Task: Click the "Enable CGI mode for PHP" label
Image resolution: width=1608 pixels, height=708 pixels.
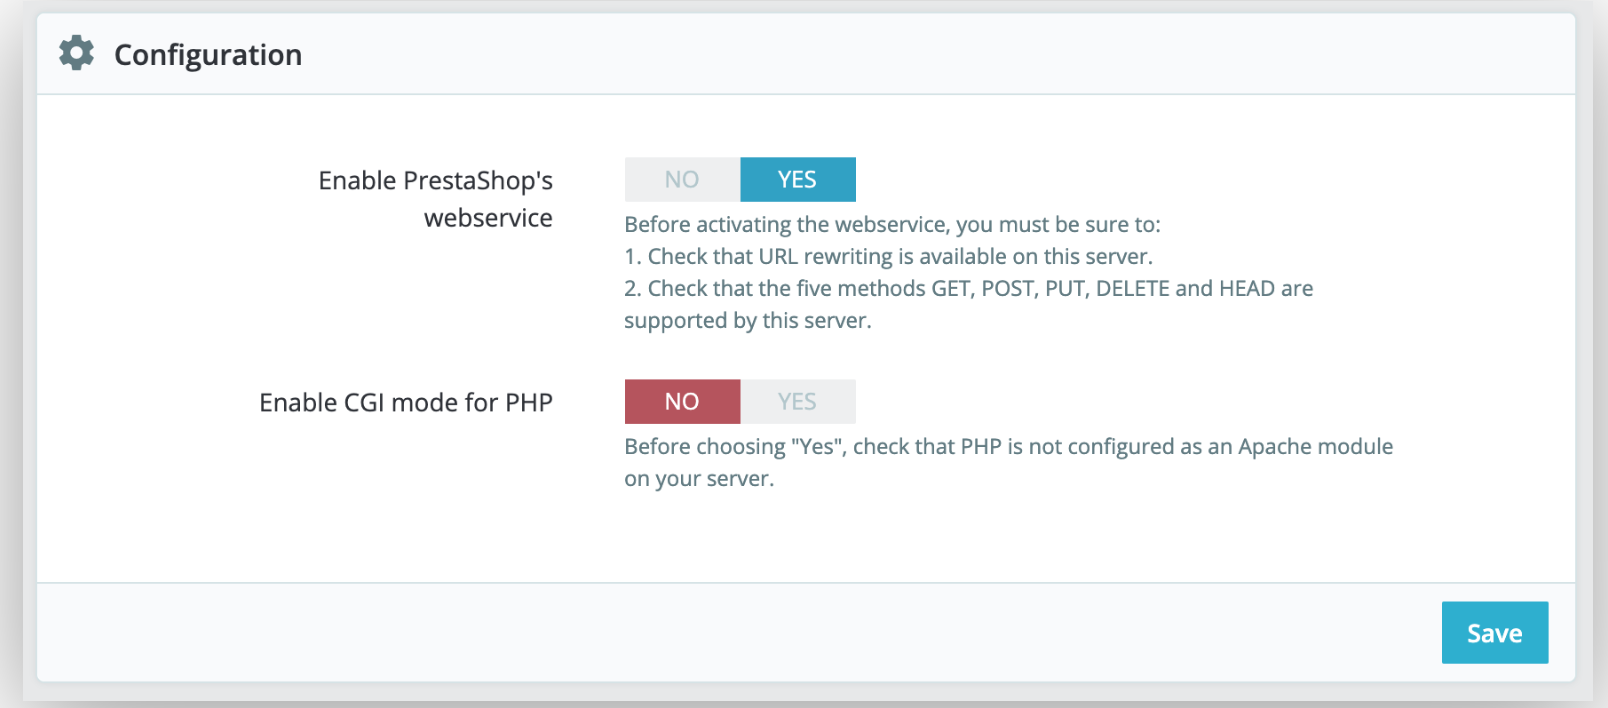Action: 406,402
